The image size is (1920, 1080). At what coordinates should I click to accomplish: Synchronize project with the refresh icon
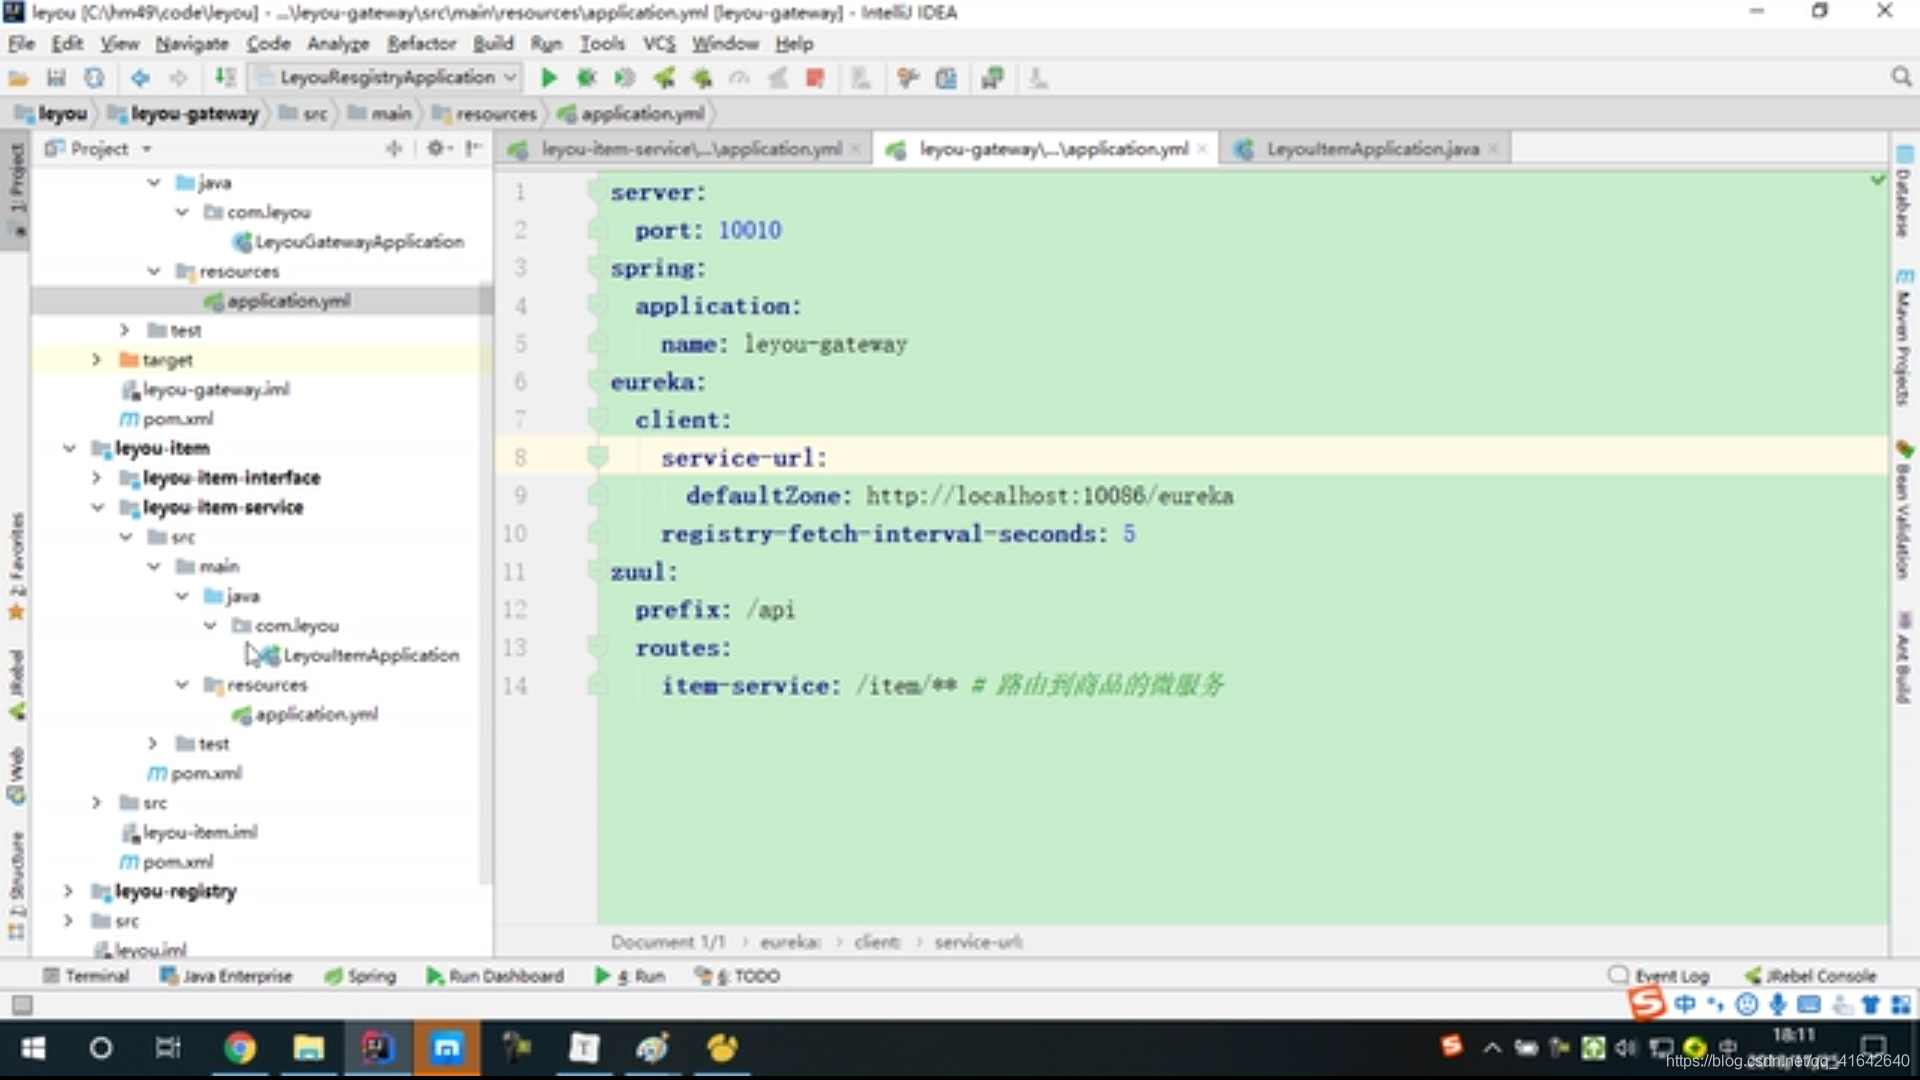[94, 78]
